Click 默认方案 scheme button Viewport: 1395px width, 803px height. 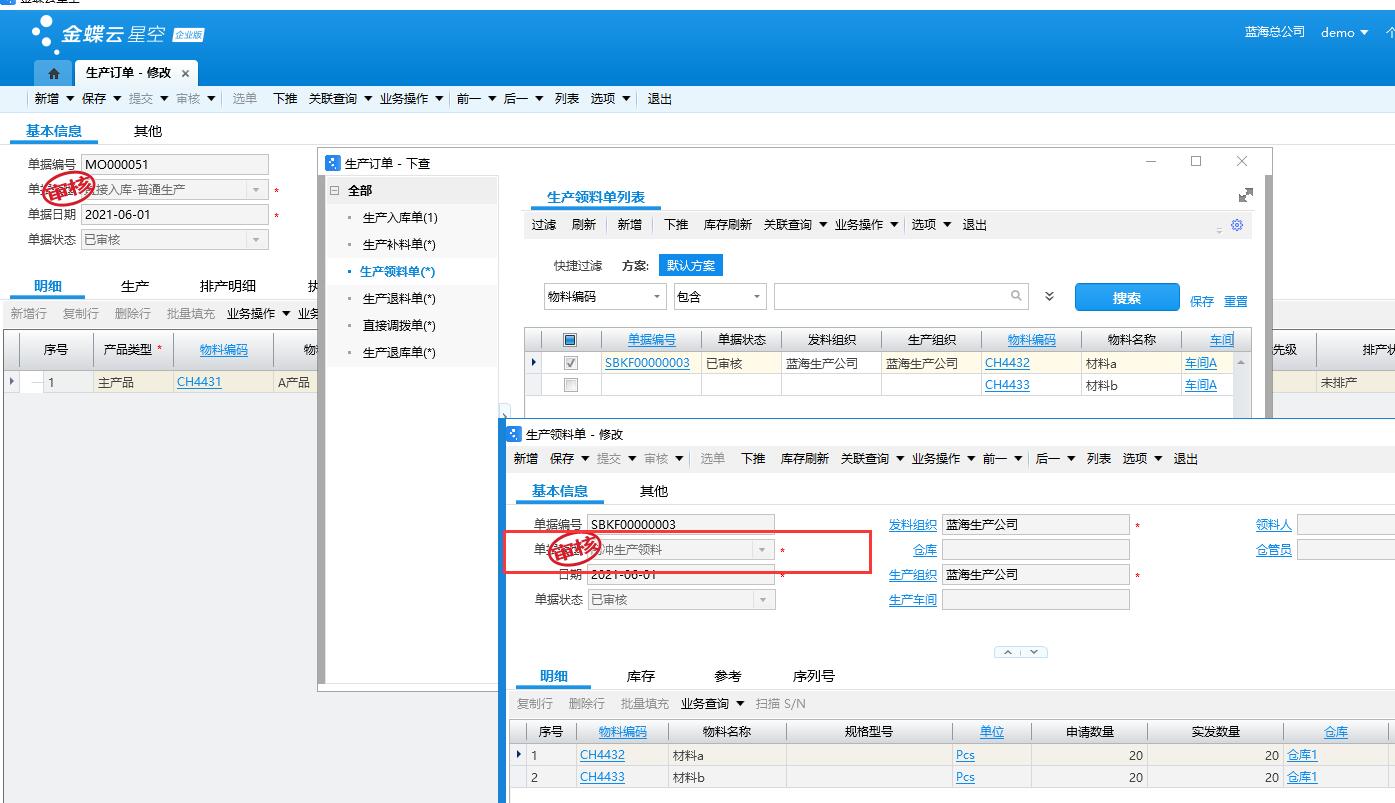point(690,266)
